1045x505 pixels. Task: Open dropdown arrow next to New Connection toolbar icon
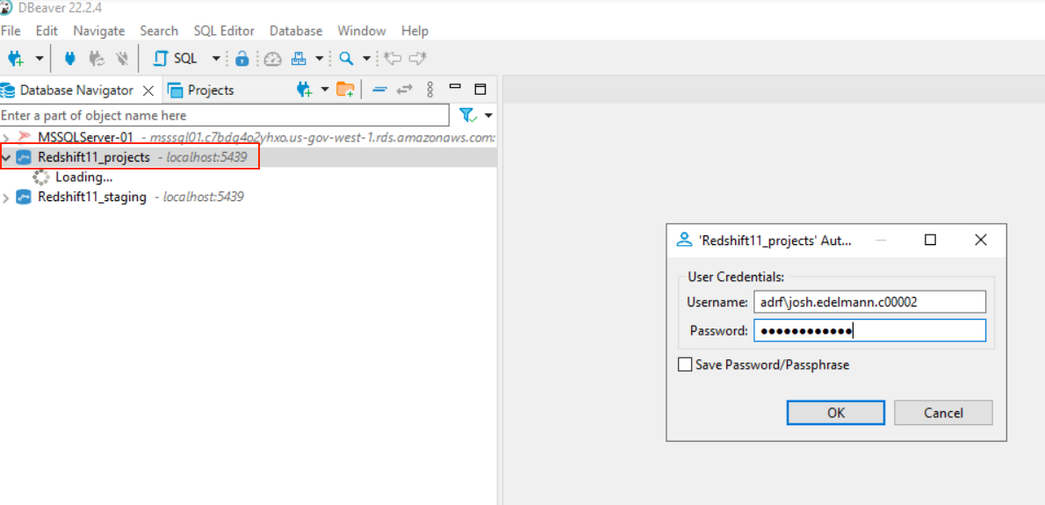tap(39, 59)
